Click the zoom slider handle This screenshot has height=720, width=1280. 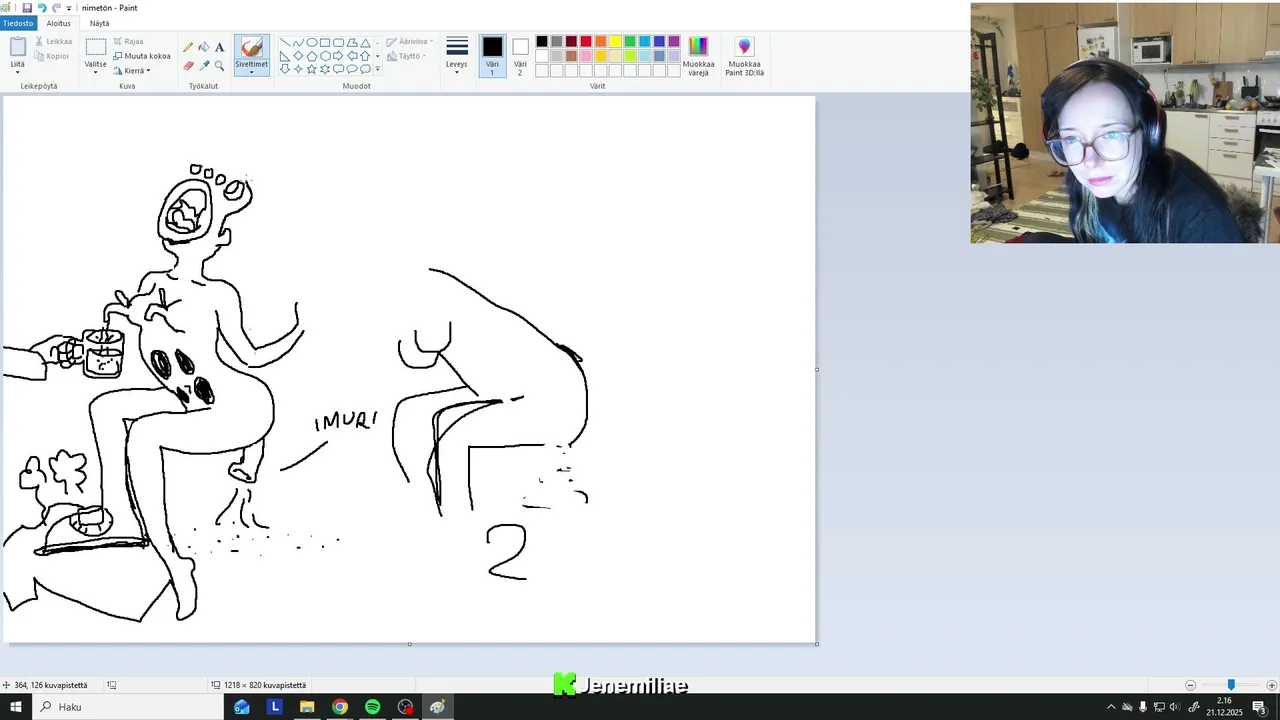[1231, 685]
